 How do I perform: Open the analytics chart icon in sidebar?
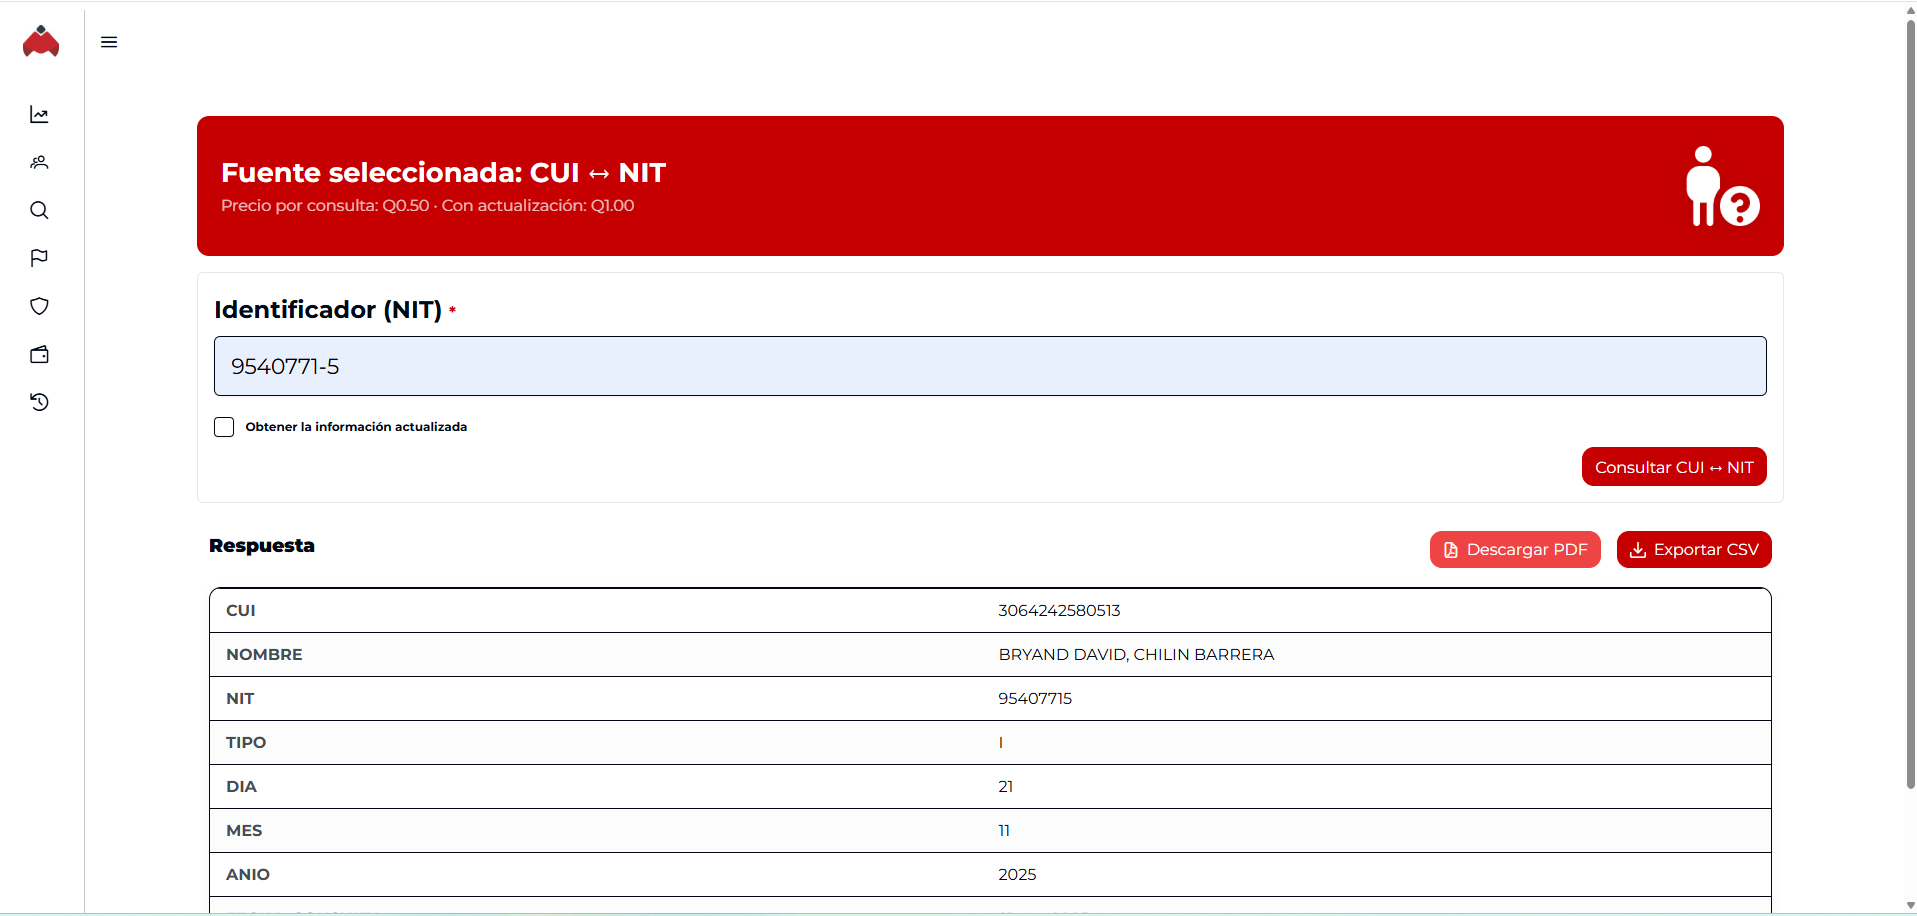click(x=40, y=115)
